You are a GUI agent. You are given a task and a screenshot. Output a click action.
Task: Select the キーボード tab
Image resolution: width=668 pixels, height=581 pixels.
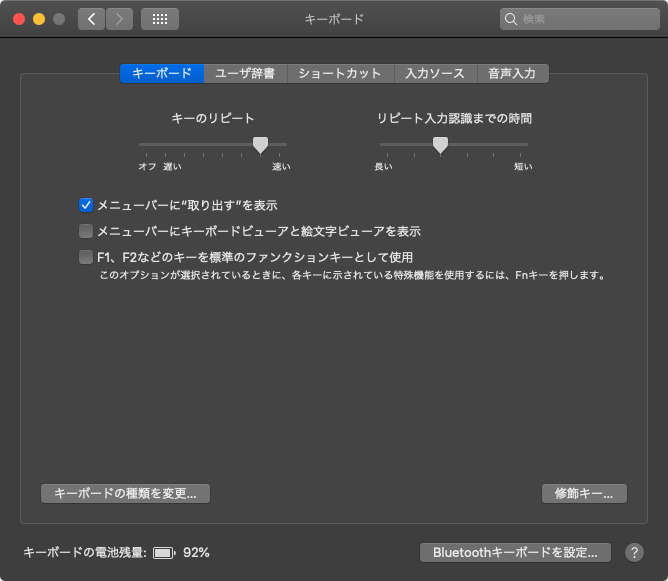pyautogui.click(x=161, y=73)
